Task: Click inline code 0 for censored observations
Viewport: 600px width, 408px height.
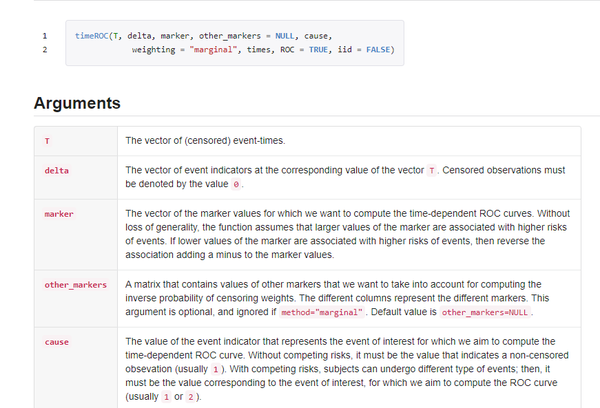Action: coord(237,185)
